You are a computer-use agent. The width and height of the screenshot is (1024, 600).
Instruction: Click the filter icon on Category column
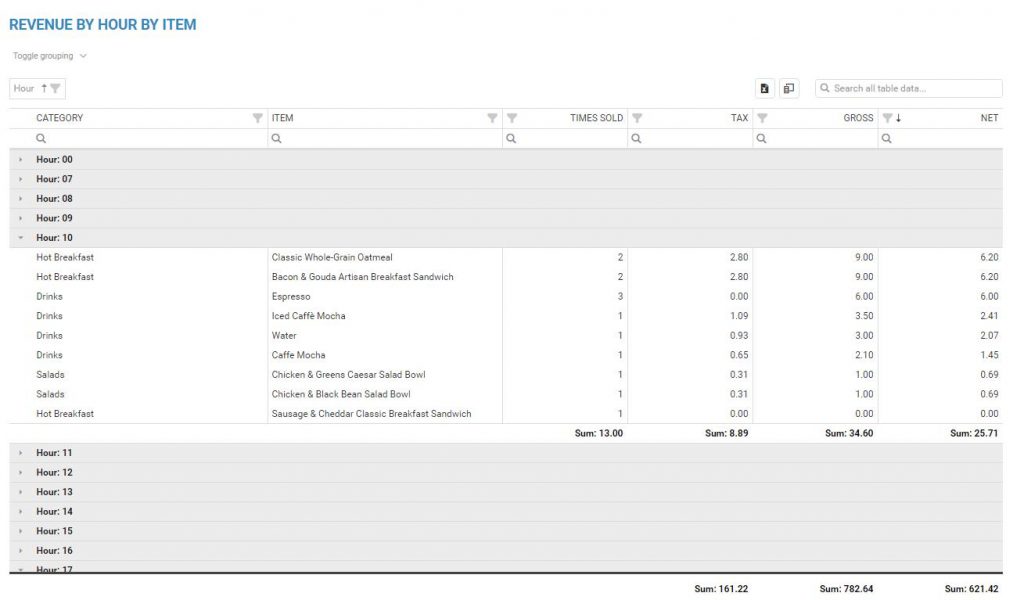[257, 118]
